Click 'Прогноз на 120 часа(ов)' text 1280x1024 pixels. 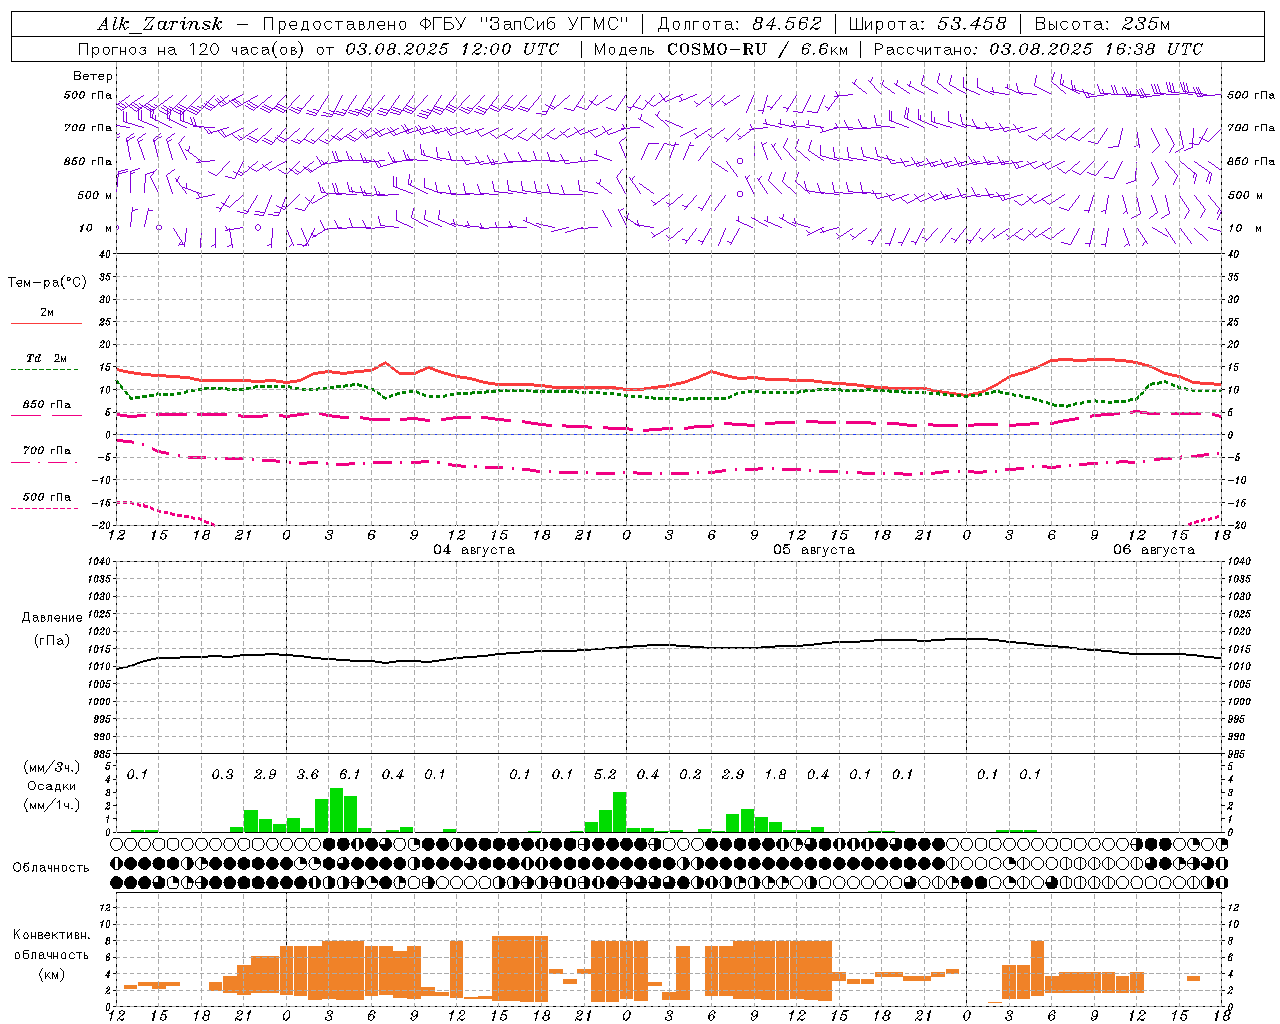pyautogui.click(x=192, y=49)
